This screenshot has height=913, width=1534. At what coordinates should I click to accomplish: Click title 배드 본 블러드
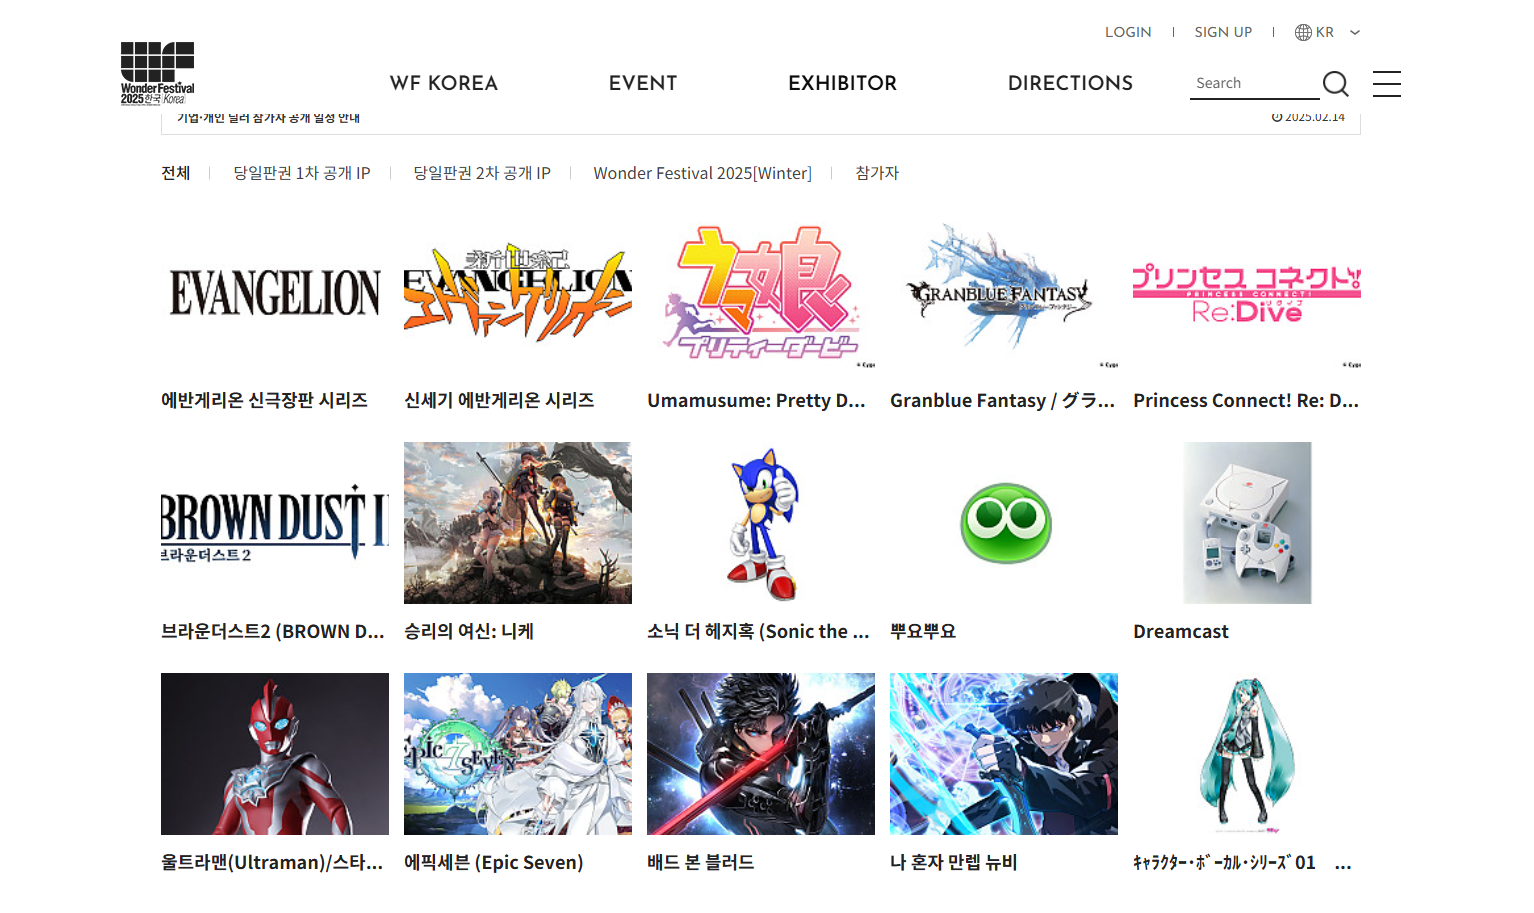(701, 862)
